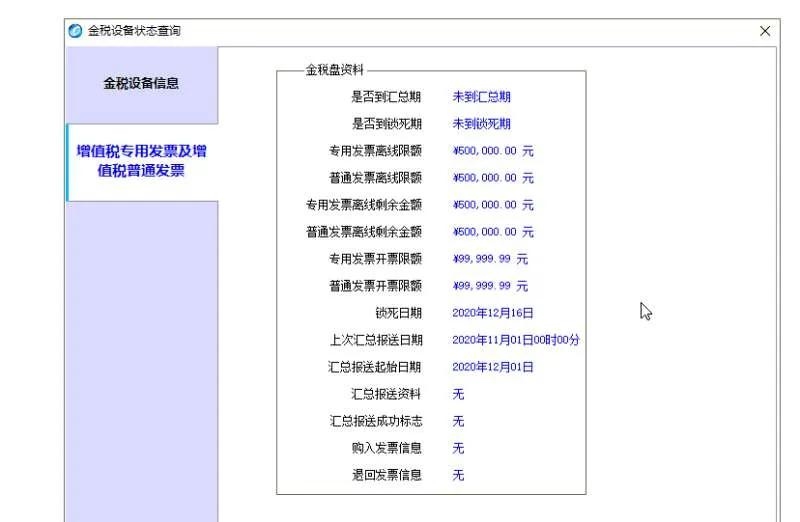Click the 专用发票离线限额 label
The height and width of the screenshot is (522, 800).
tap(376, 151)
